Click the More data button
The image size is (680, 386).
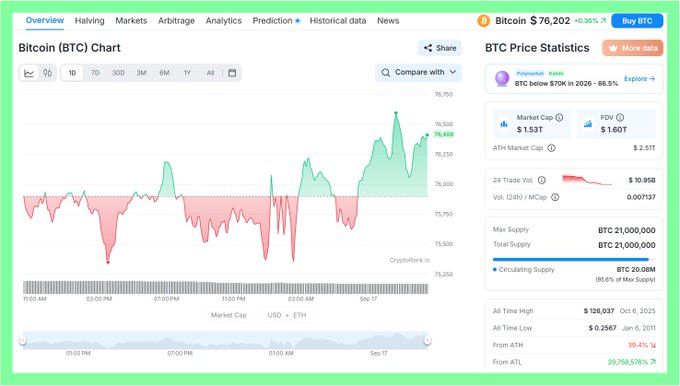(633, 48)
